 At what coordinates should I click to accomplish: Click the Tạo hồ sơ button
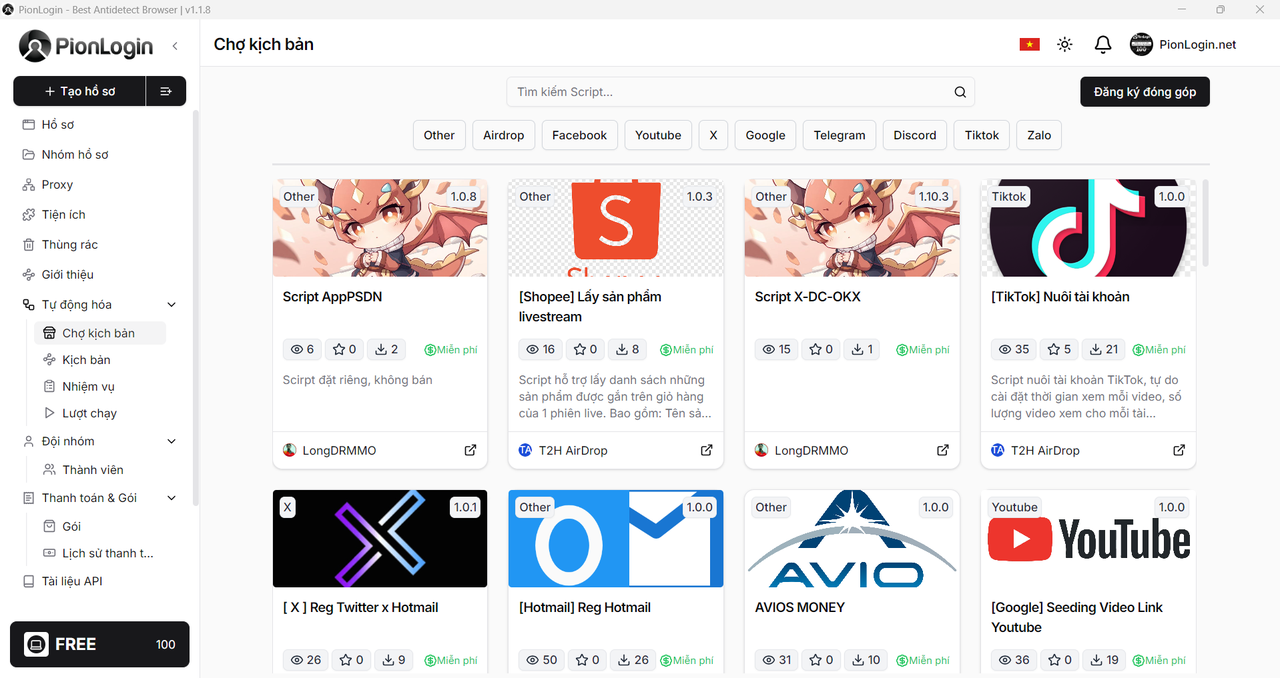pos(80,91)
